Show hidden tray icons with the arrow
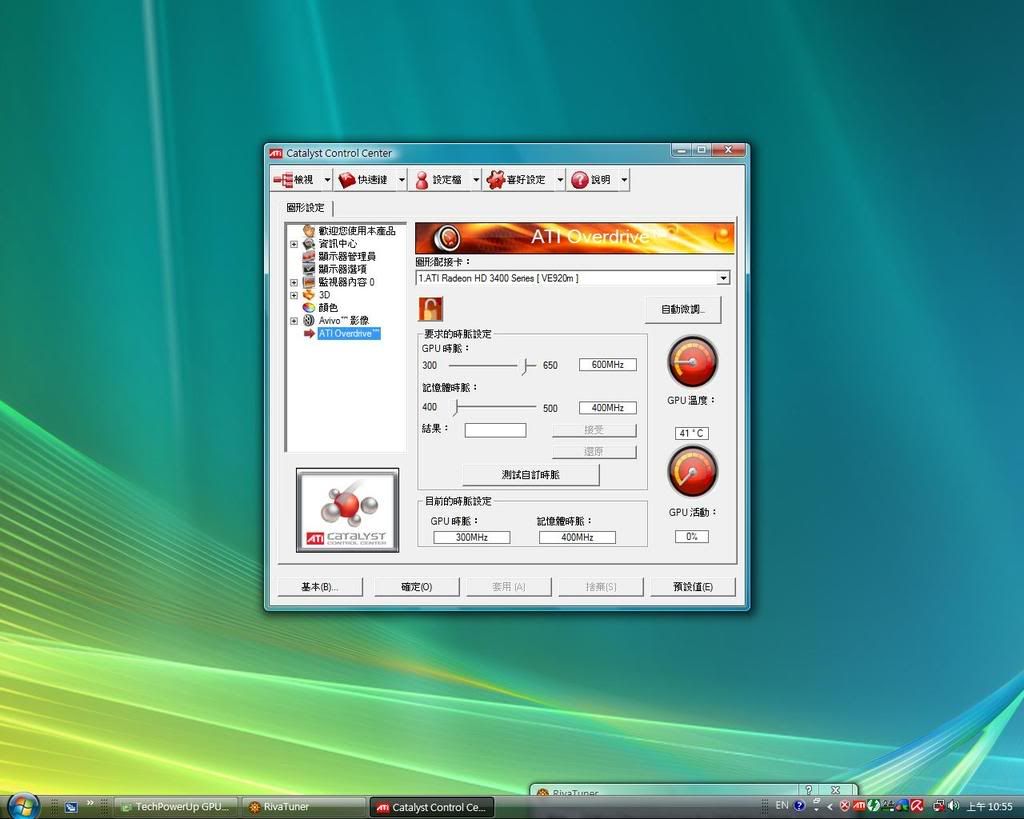1024x819 pixels. [x=829, y=807]
